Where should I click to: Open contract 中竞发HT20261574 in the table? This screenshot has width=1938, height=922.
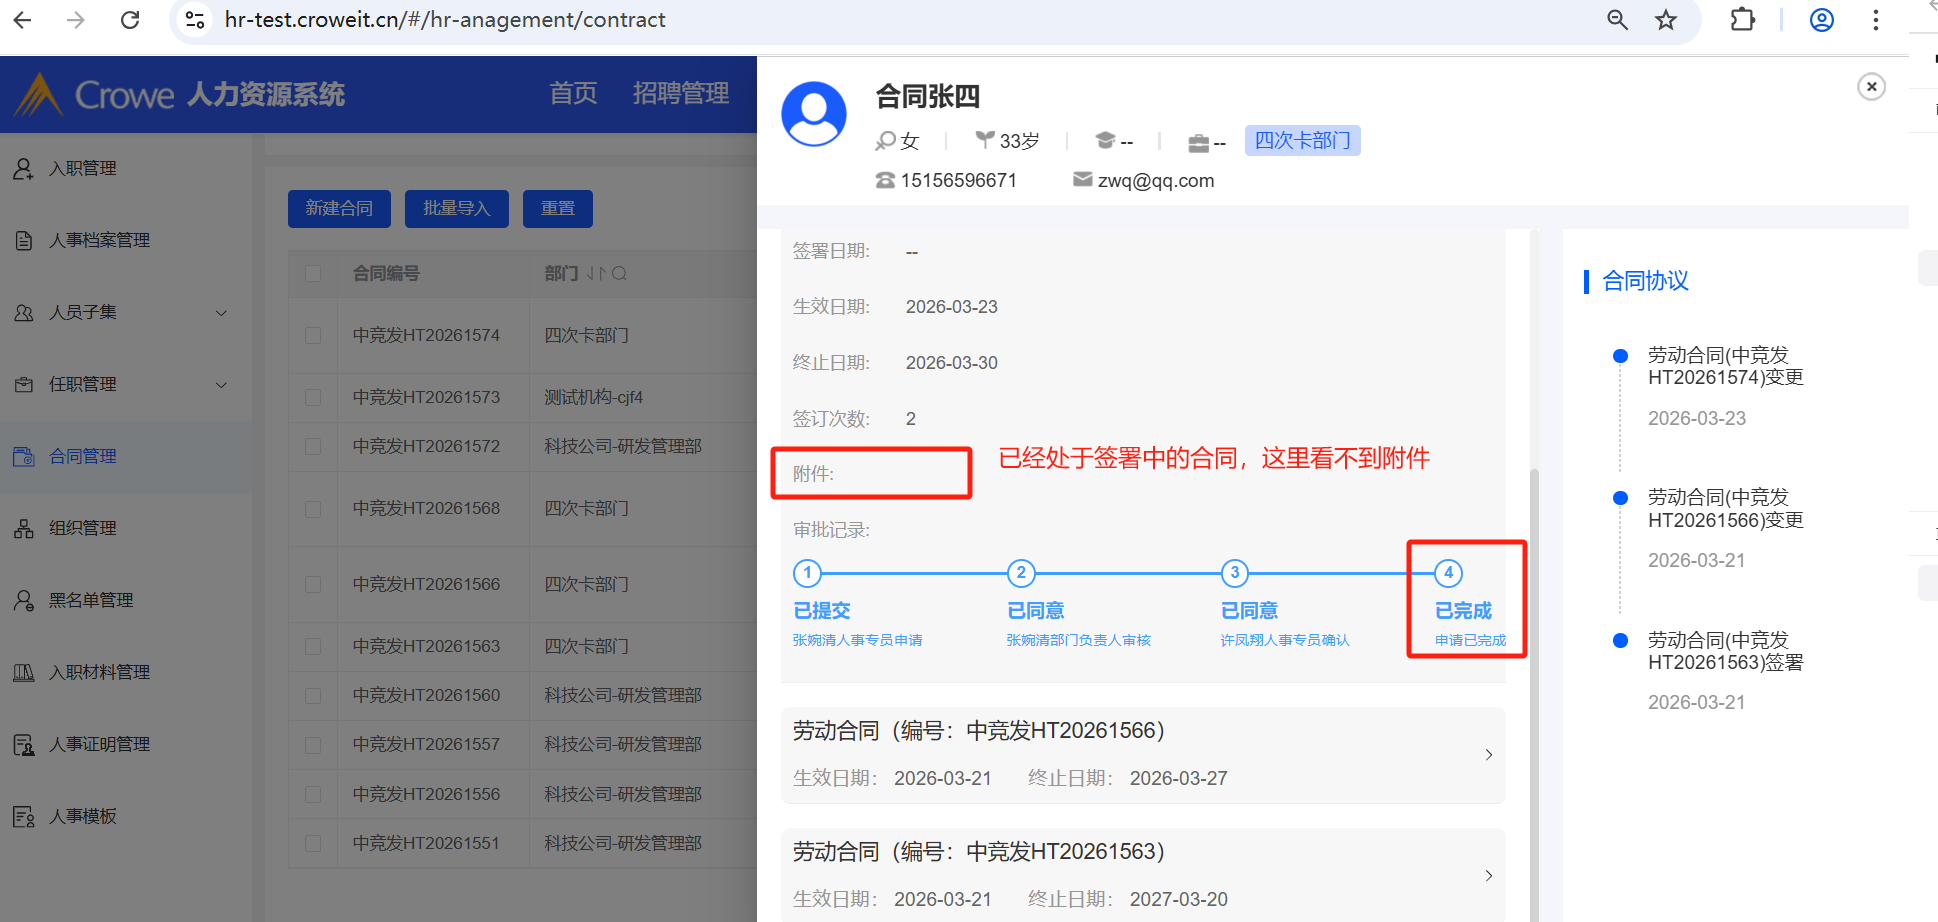426,336
